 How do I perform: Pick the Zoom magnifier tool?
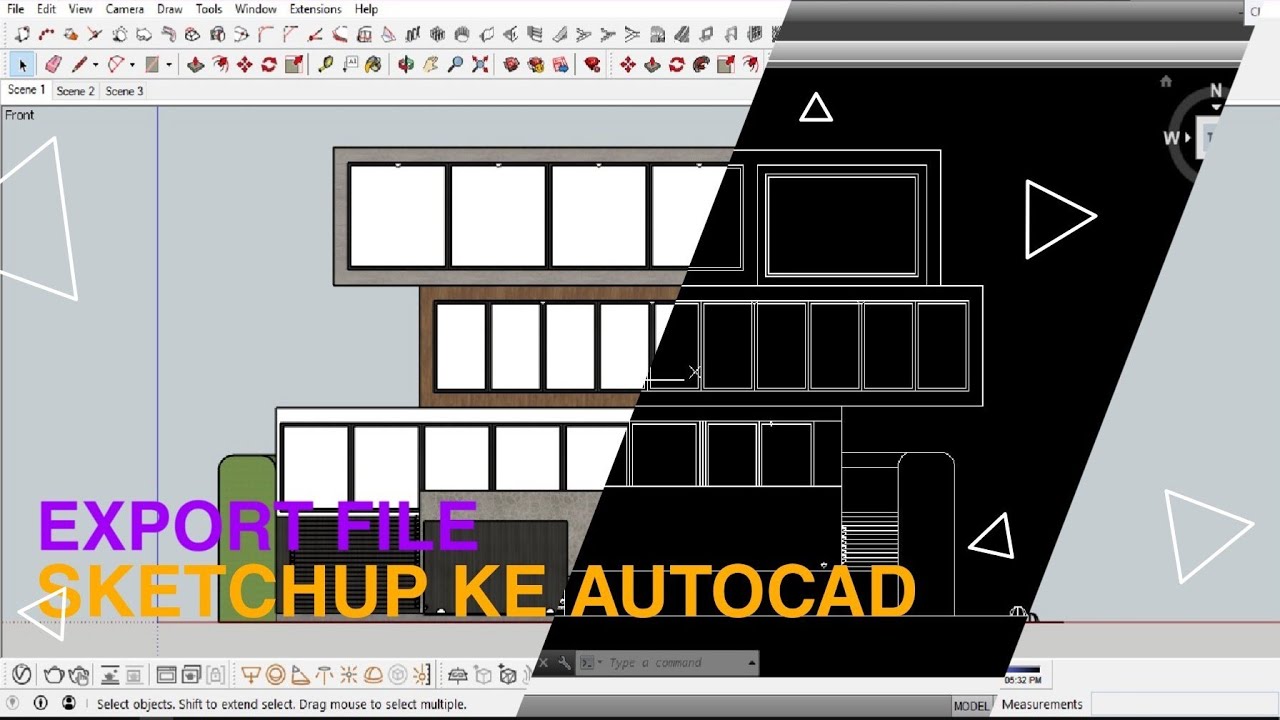click(455, 65)
